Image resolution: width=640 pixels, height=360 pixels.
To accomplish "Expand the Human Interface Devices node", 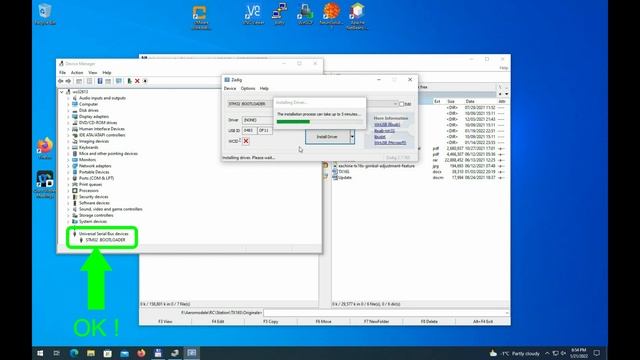I will coord(69,129).
